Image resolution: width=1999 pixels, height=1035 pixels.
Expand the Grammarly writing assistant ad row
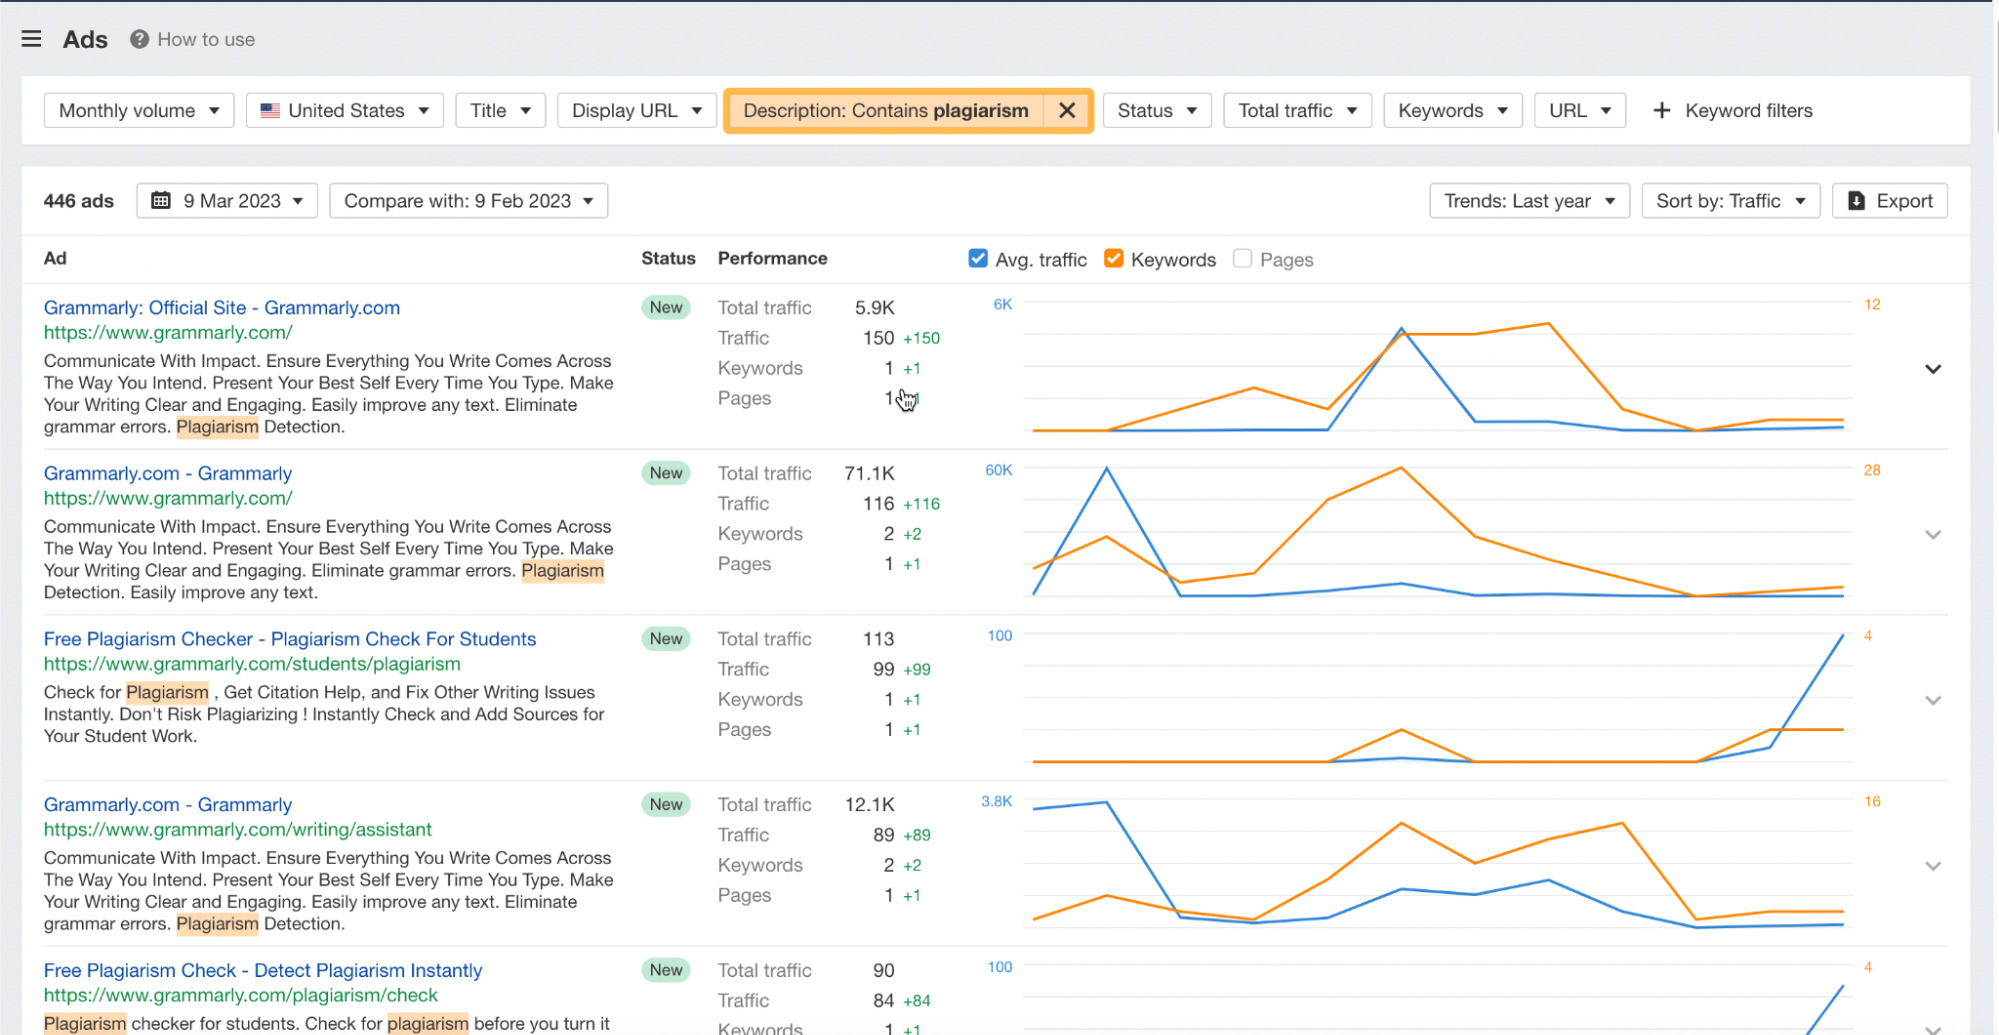1932,867
